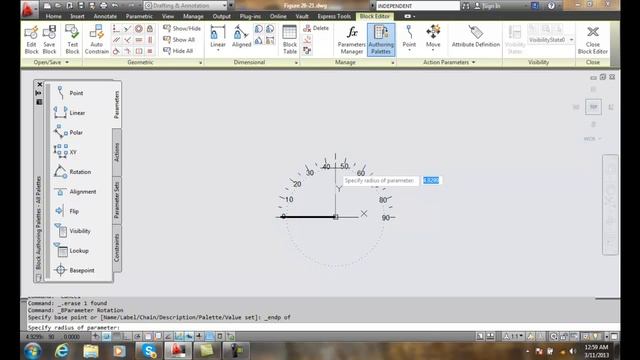This screenshot has width=640, height=360.
Task: Choose the Linear parameter in the palette
Action: [69, 113]
